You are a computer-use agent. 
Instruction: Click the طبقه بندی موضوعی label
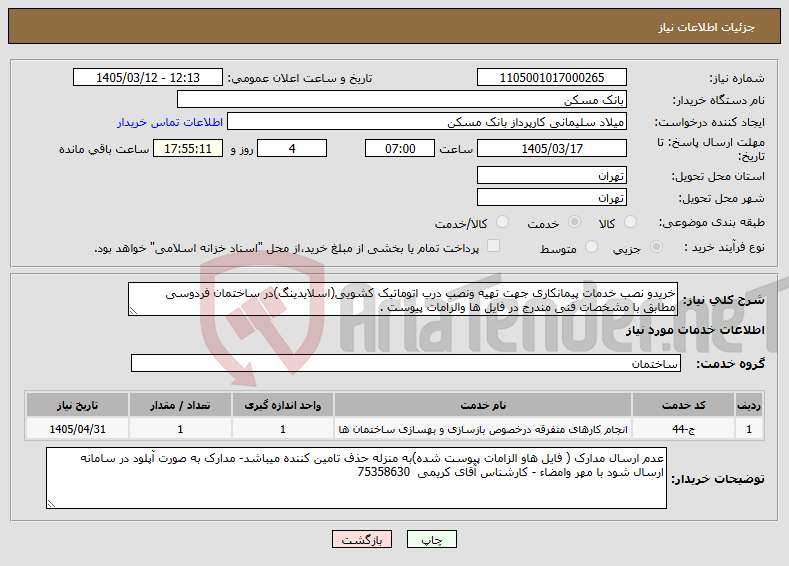pos(712,222)
